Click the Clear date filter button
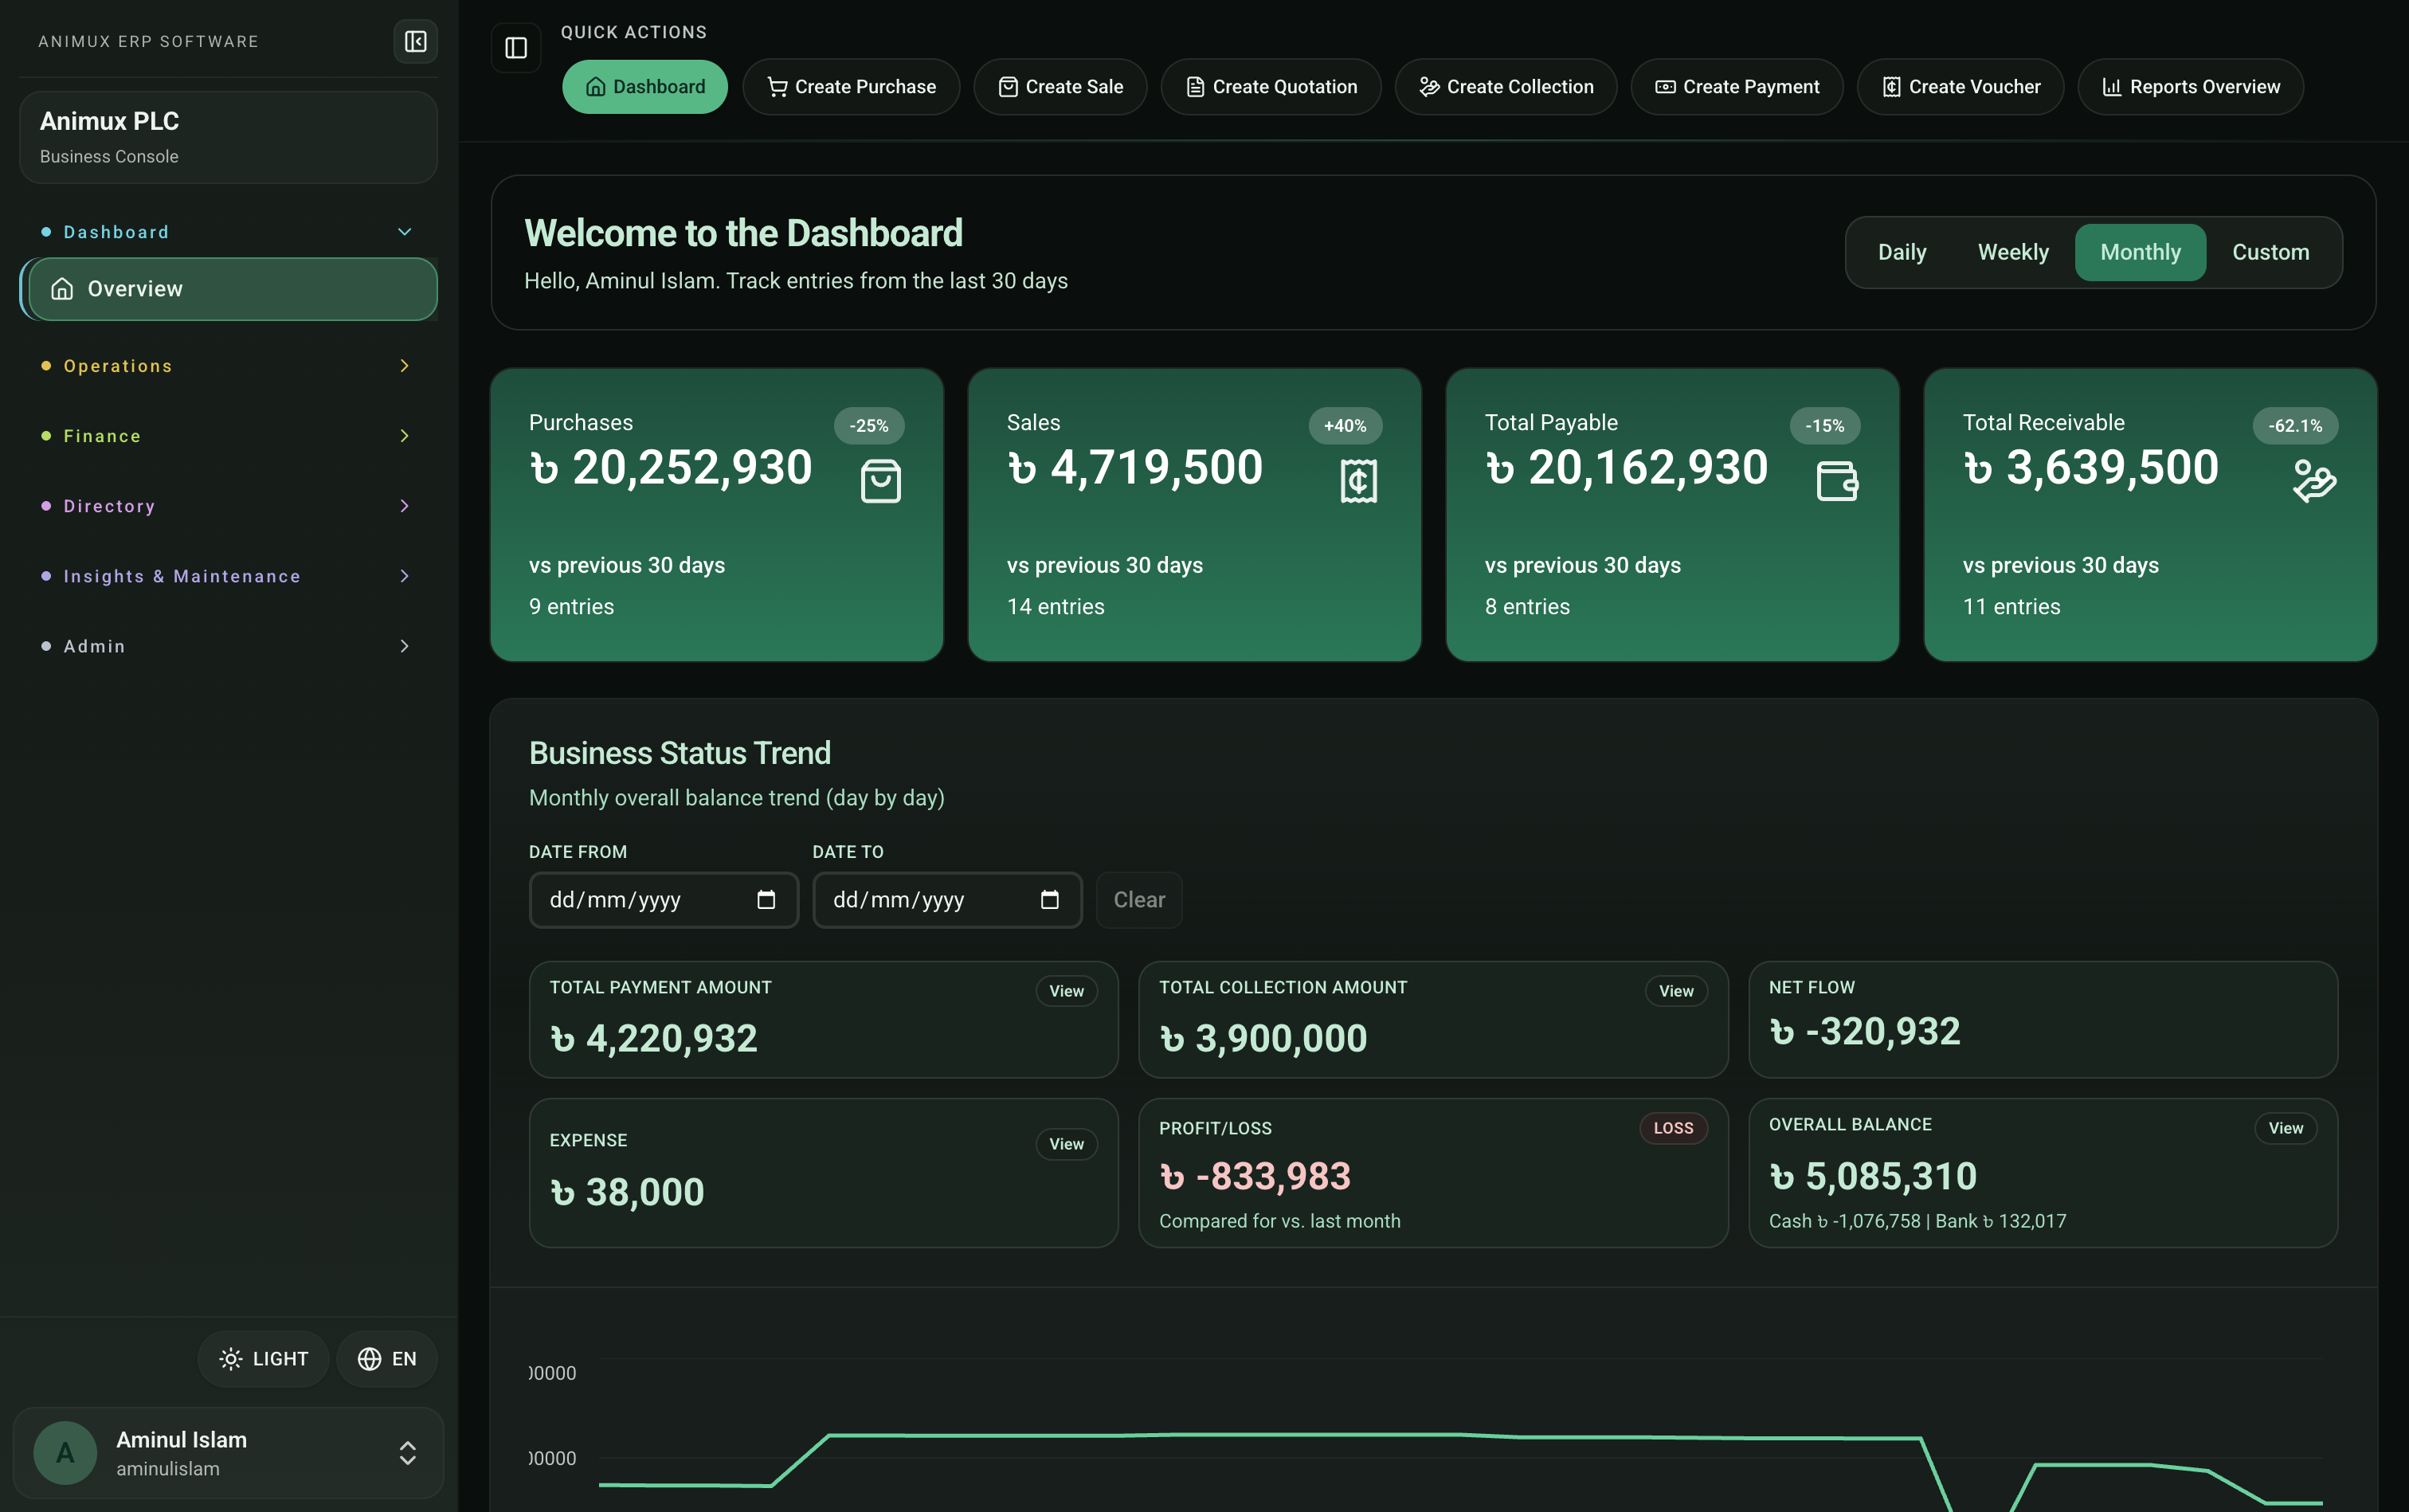 click(1139, 900)
